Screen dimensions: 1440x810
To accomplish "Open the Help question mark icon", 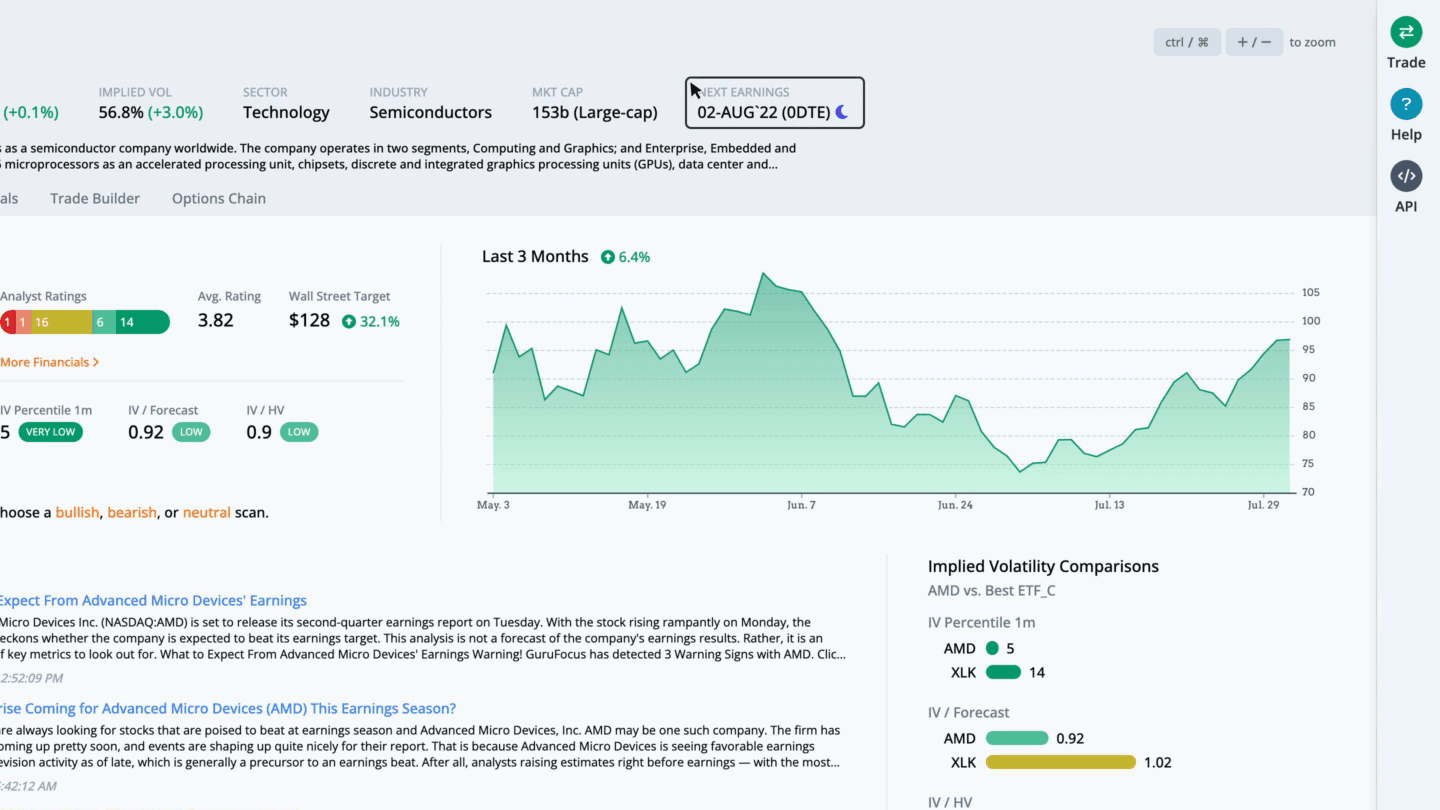I will coord(1406,104).
